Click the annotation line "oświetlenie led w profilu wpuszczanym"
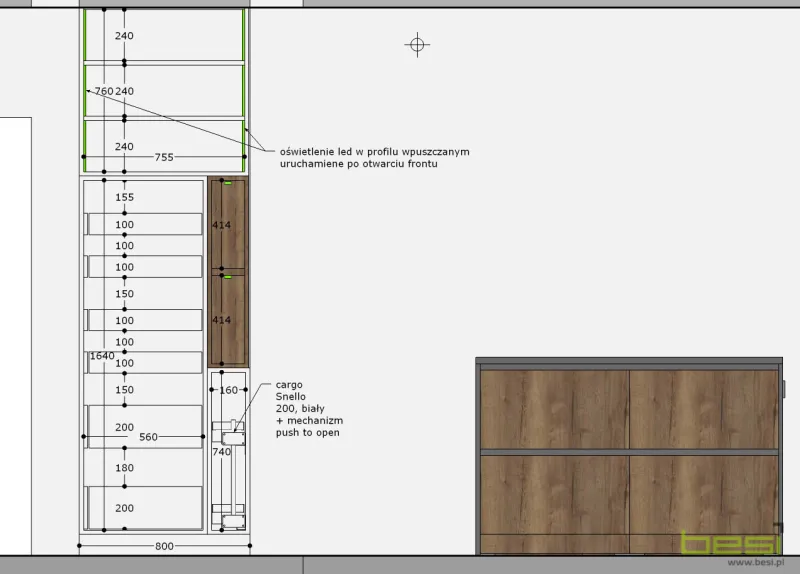The height and width of the screenshot is (574, 800). [374, 152]
